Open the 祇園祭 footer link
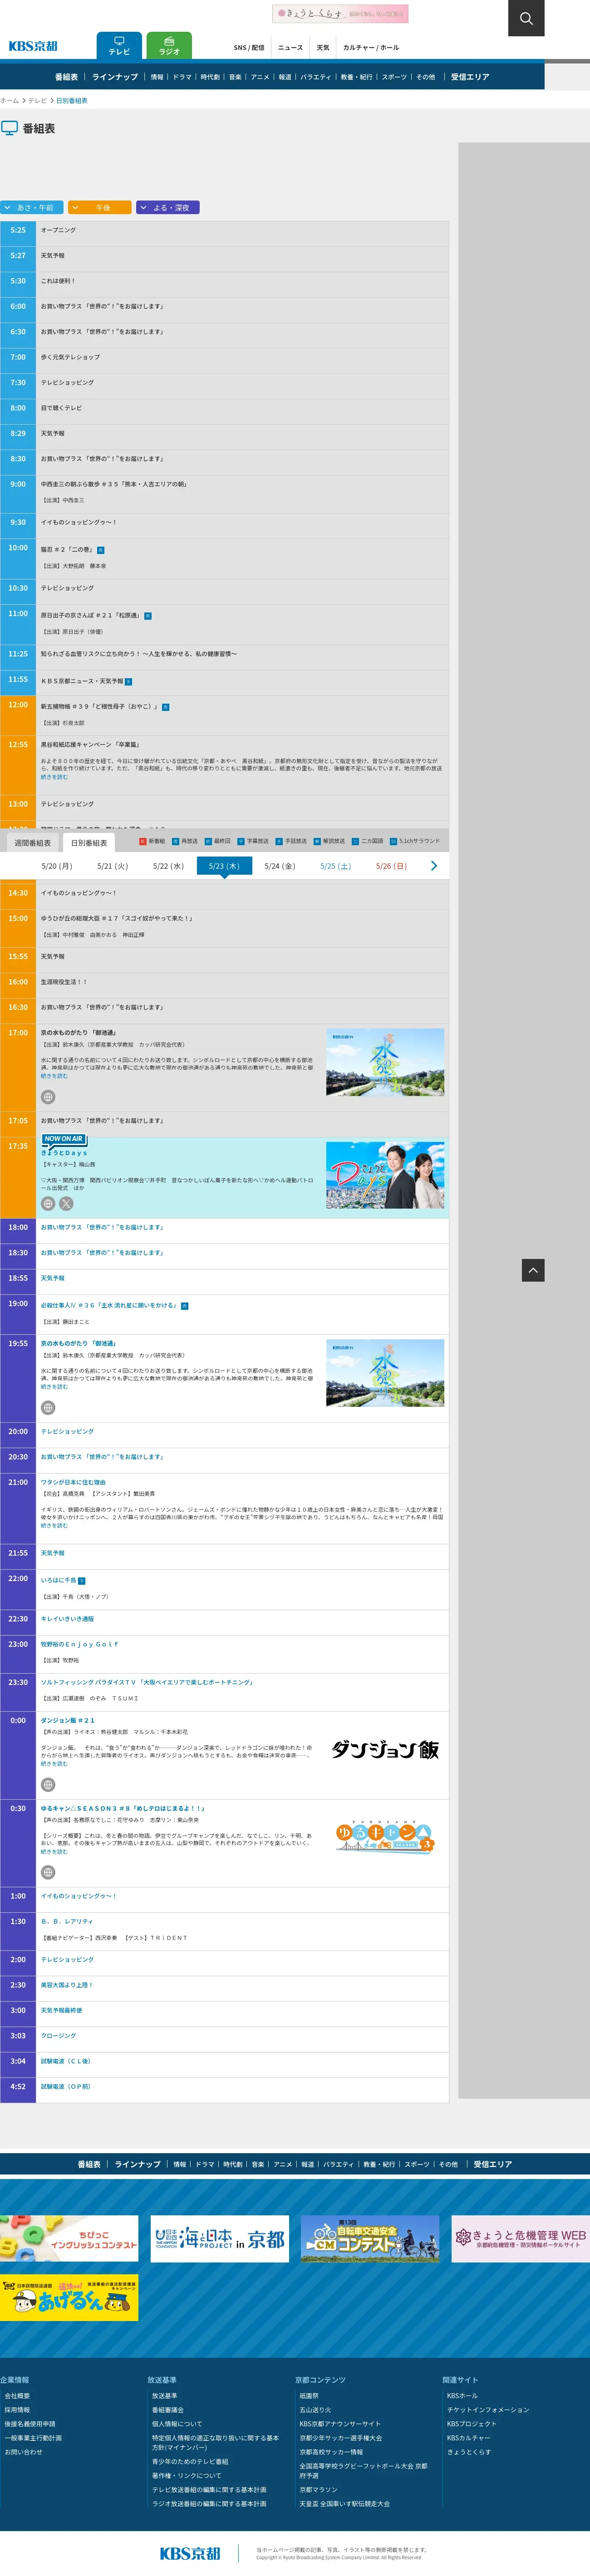This screenshot has width=590, height=2576. pos(309,2396)
